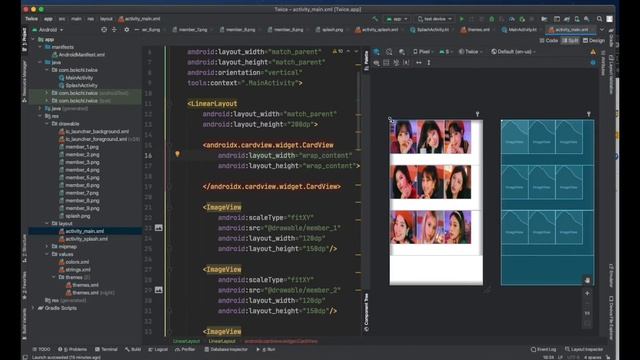Open the Problems tool window
The width and height of the screenshot is (640, 360).
point(73,349)
